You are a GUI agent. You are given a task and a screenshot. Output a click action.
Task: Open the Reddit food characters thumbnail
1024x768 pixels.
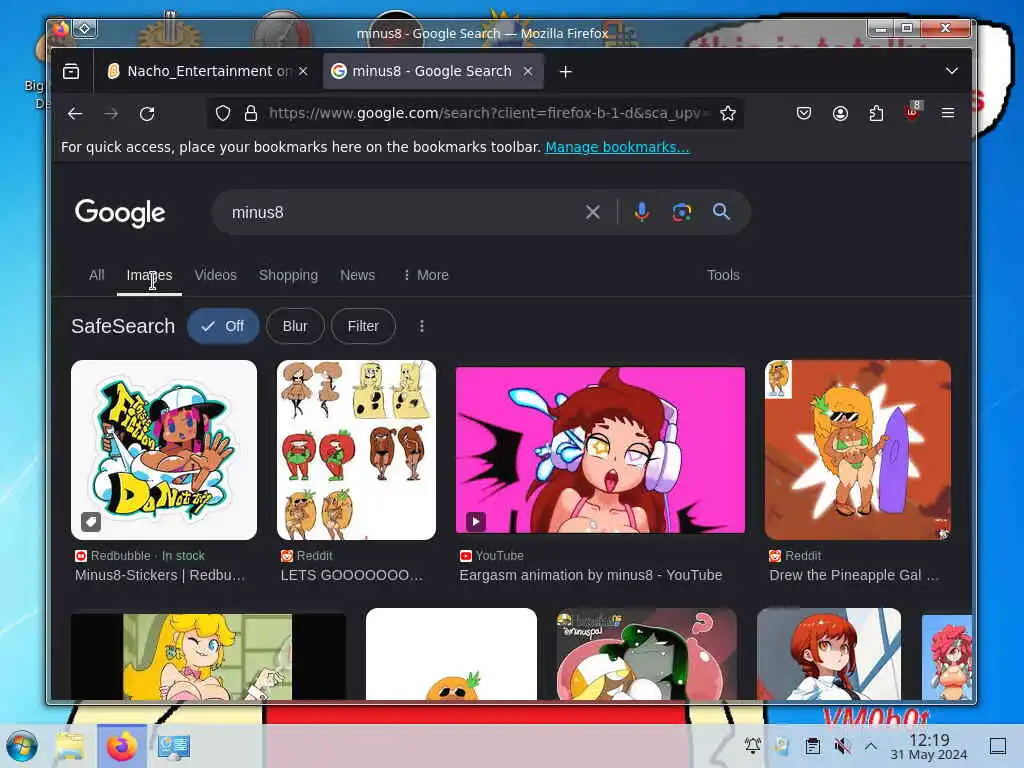click(357, 450)
